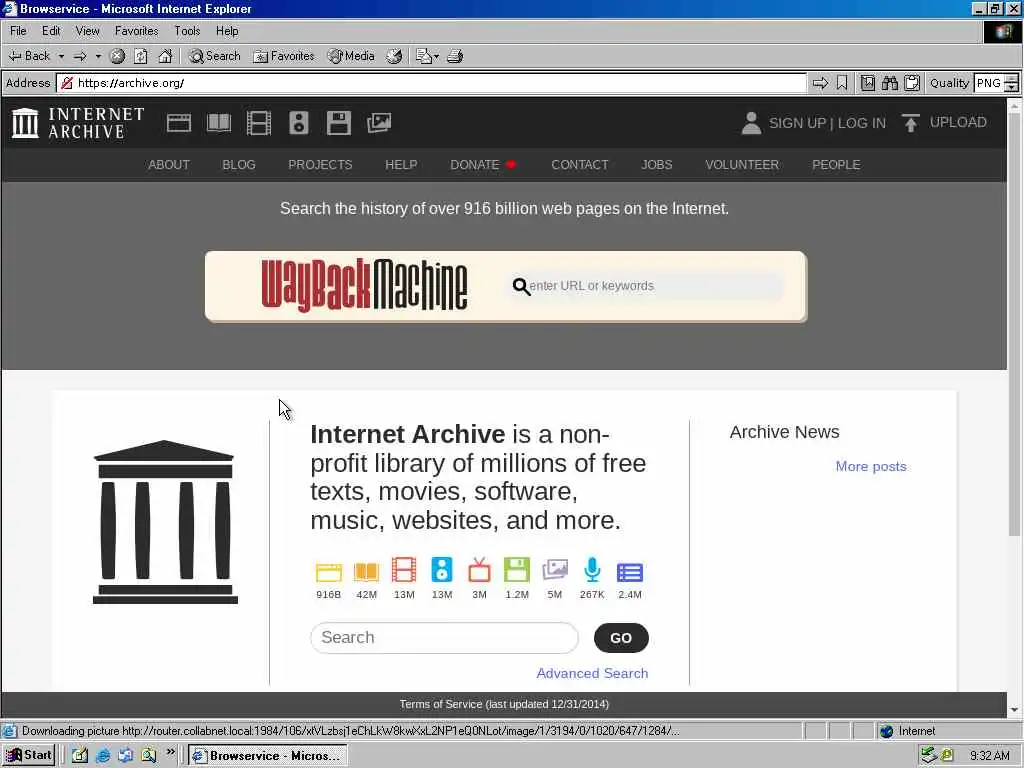Screen dimensions: 1024x768
Task: Open the Media toolbar button
Action: click(351, 56)
